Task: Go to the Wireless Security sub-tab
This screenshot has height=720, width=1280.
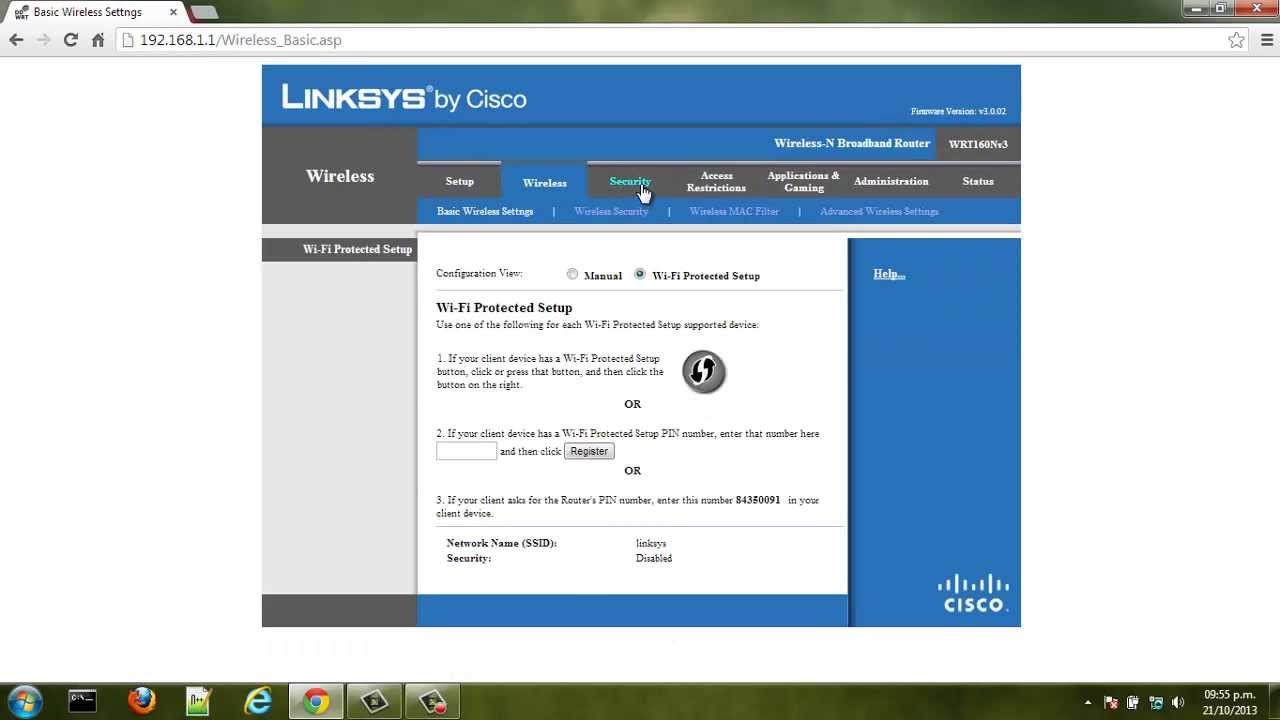Action: click(611, 211)
